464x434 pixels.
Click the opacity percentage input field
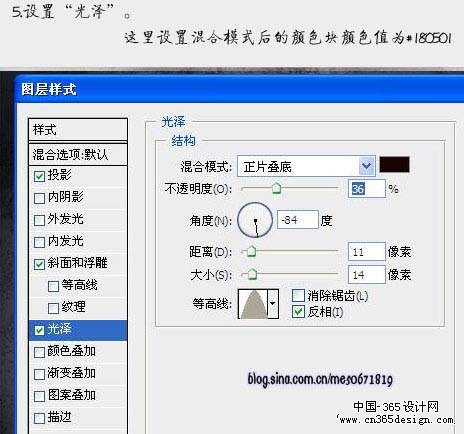367,189
